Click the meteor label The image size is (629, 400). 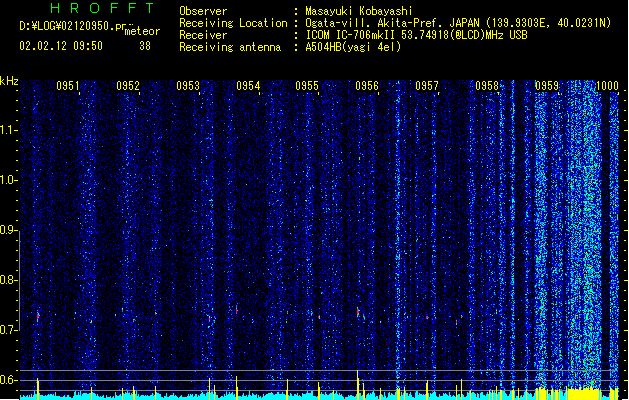coord(142,31)
